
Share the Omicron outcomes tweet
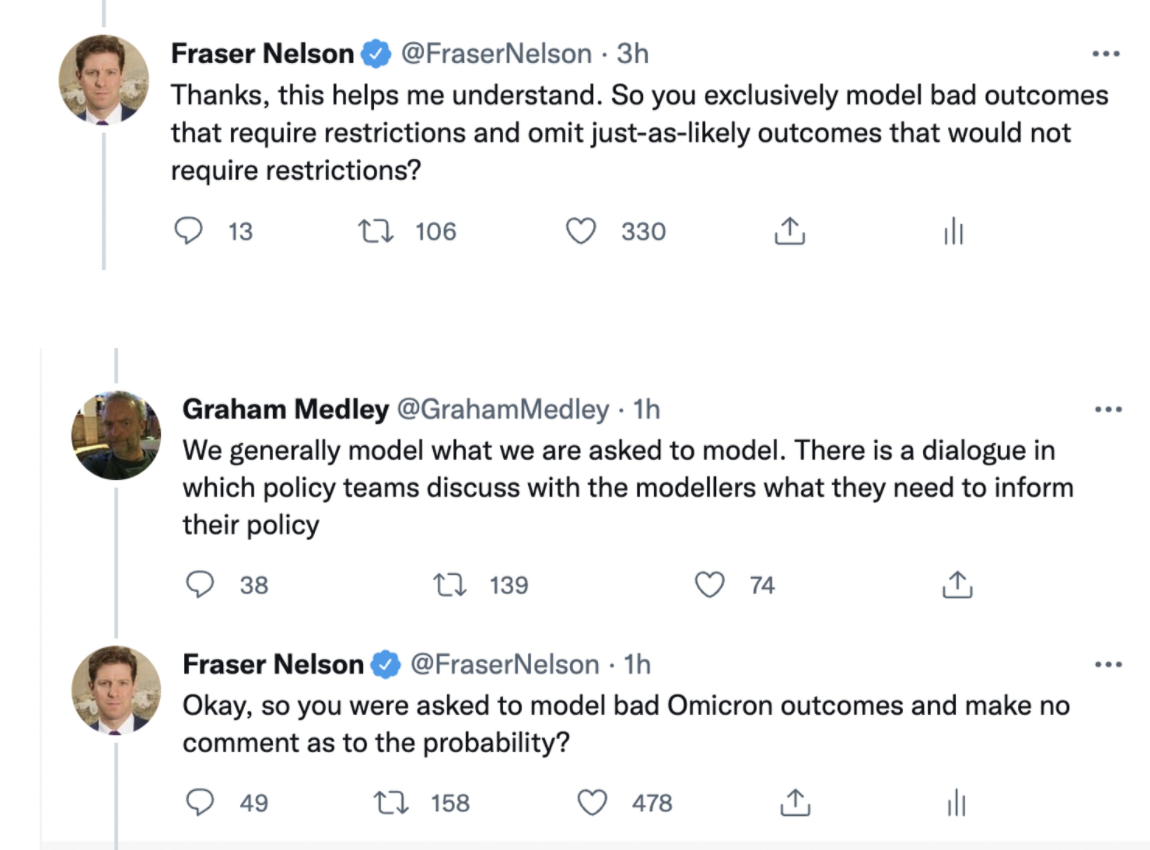click(793, 802)
